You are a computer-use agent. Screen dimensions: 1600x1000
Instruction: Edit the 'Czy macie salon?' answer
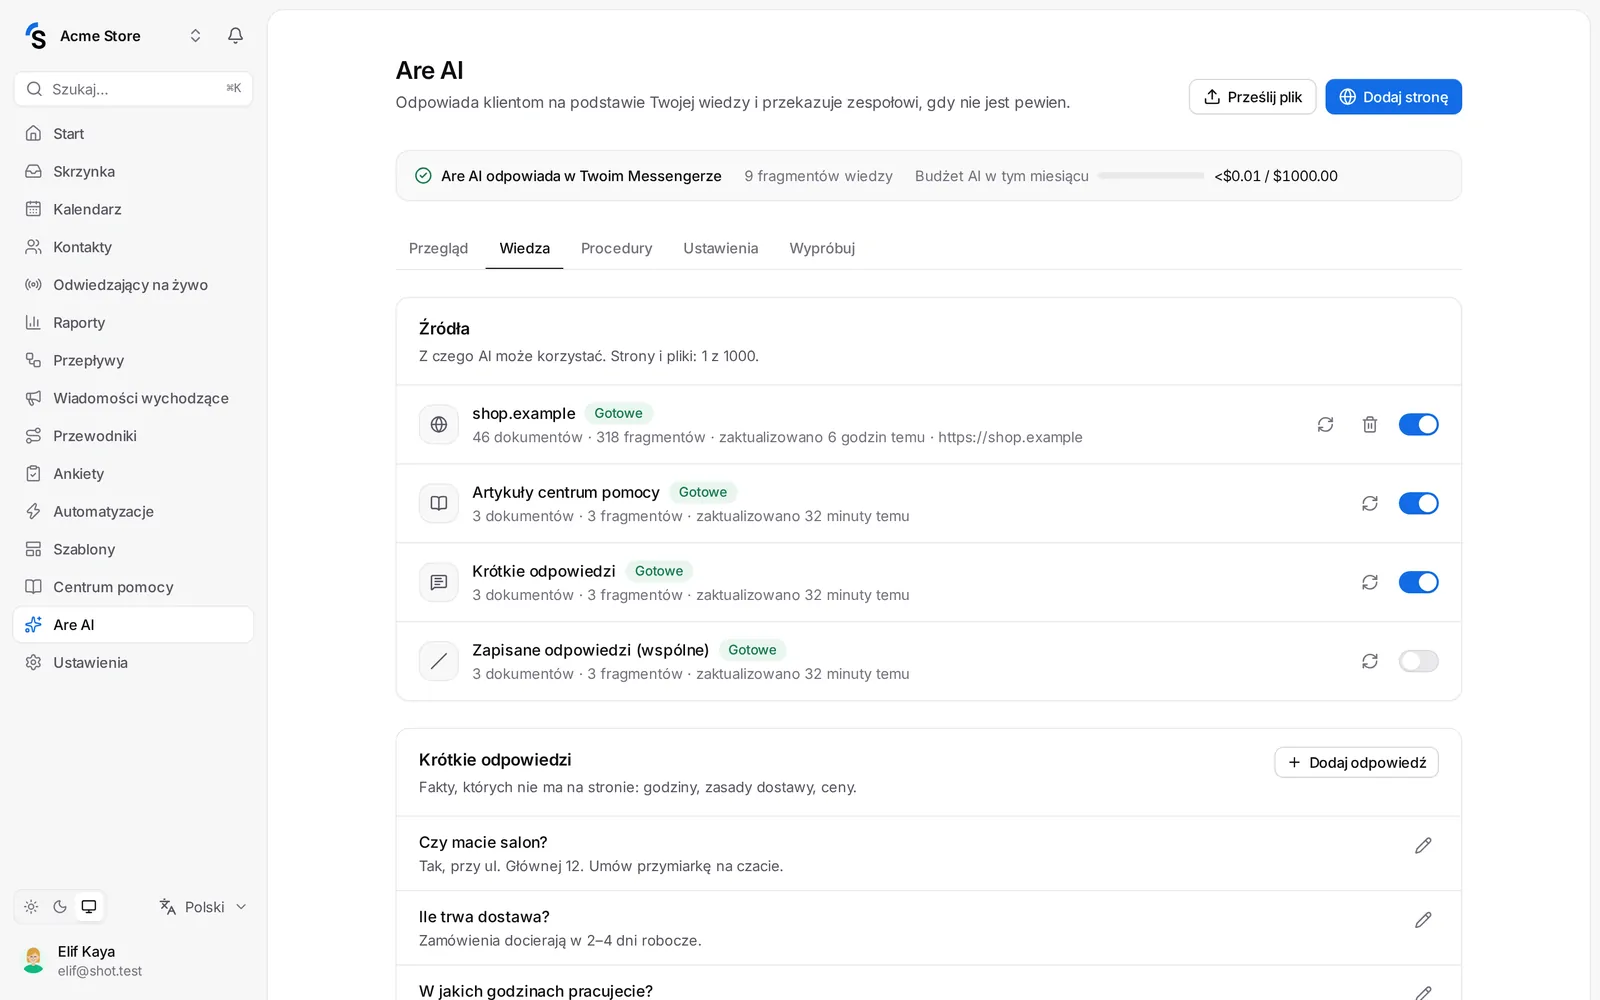tap(1423, 845)
